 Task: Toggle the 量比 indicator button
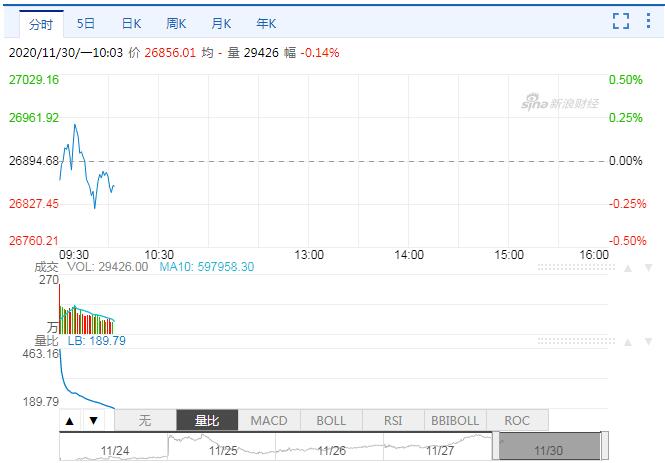click(x=207, y=421)
